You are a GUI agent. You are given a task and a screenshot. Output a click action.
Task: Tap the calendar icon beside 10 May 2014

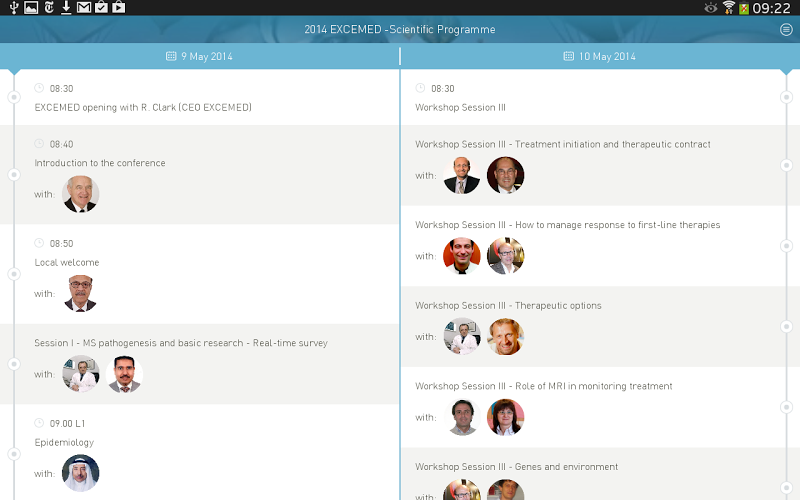[568, 56]
